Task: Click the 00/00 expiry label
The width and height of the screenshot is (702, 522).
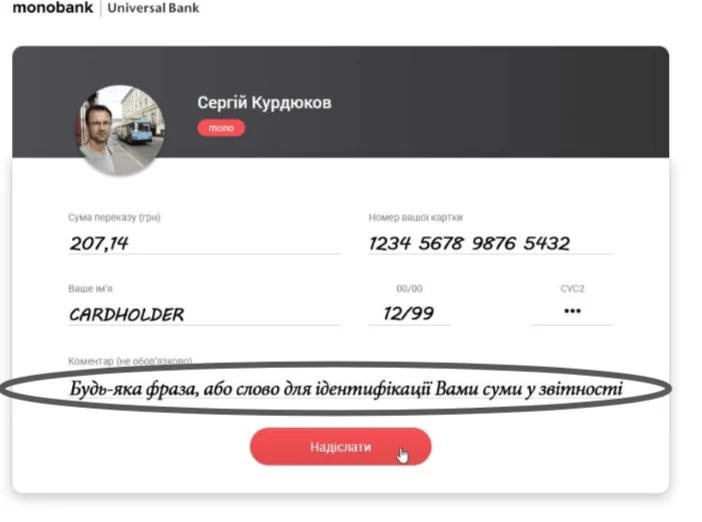Action: (409, 289)
